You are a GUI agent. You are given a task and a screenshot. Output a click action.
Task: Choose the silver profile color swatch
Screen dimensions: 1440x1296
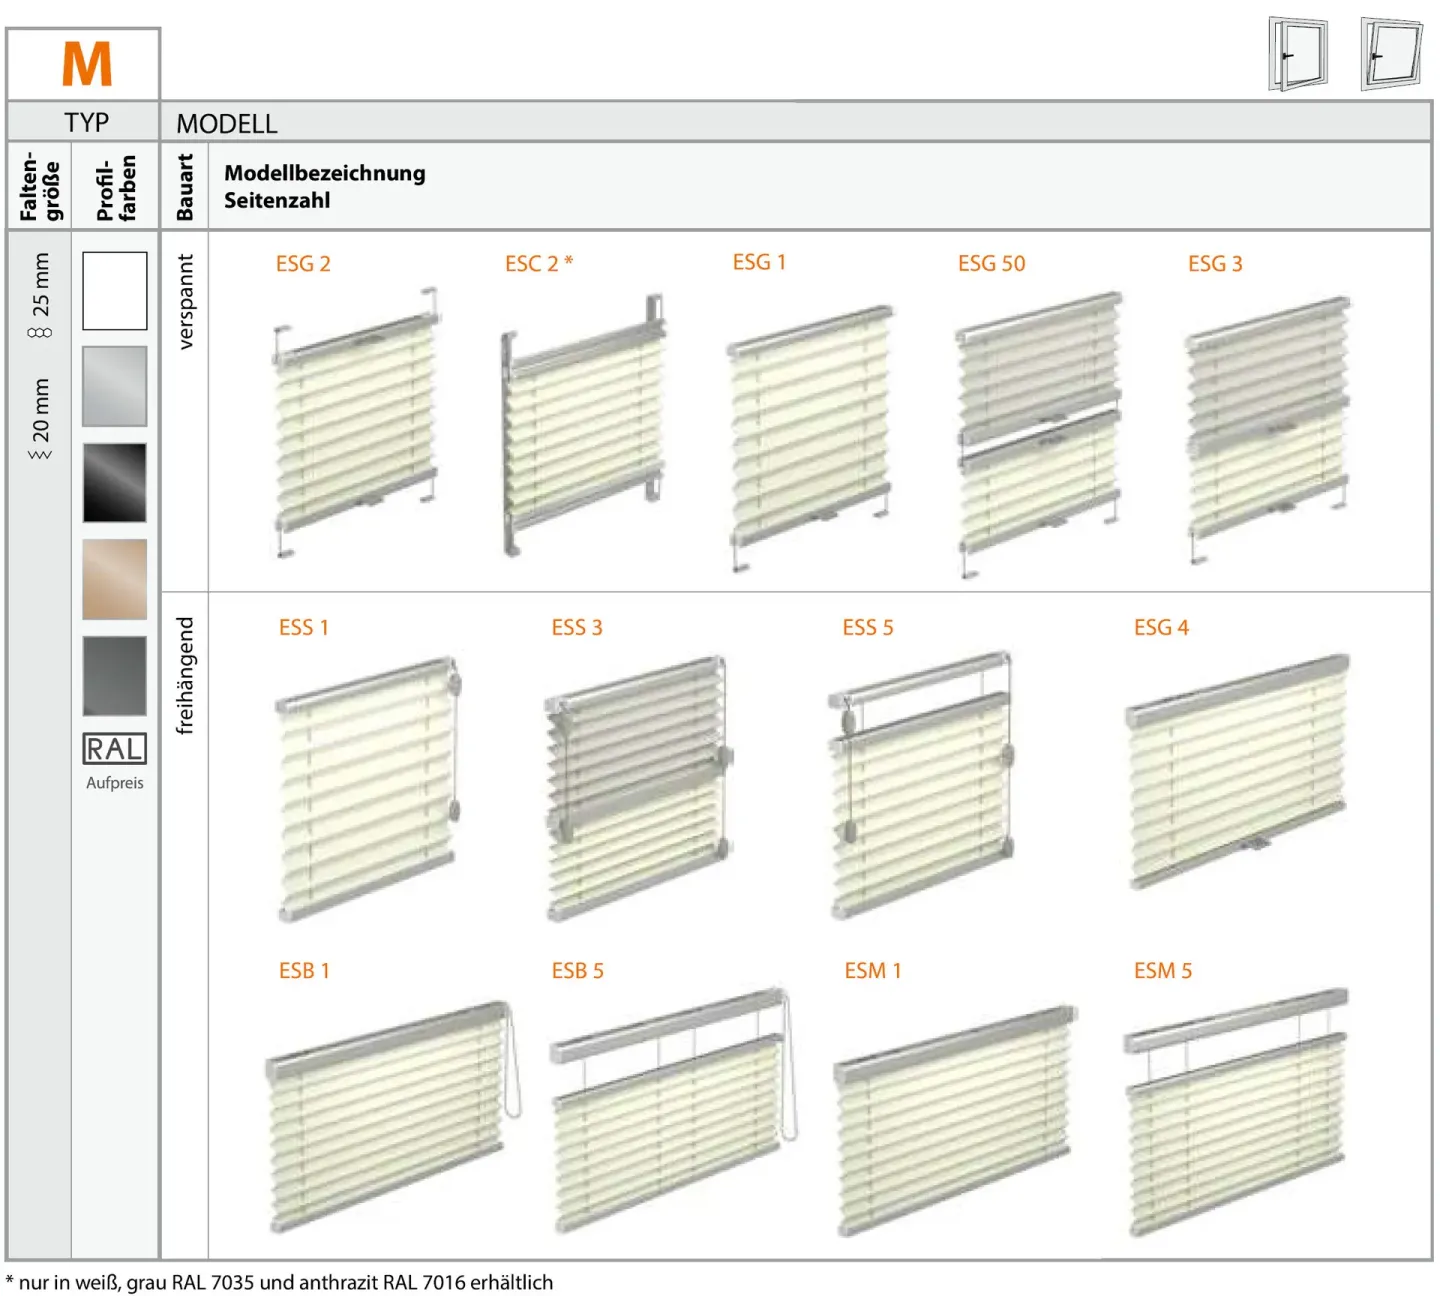(114, 387)
